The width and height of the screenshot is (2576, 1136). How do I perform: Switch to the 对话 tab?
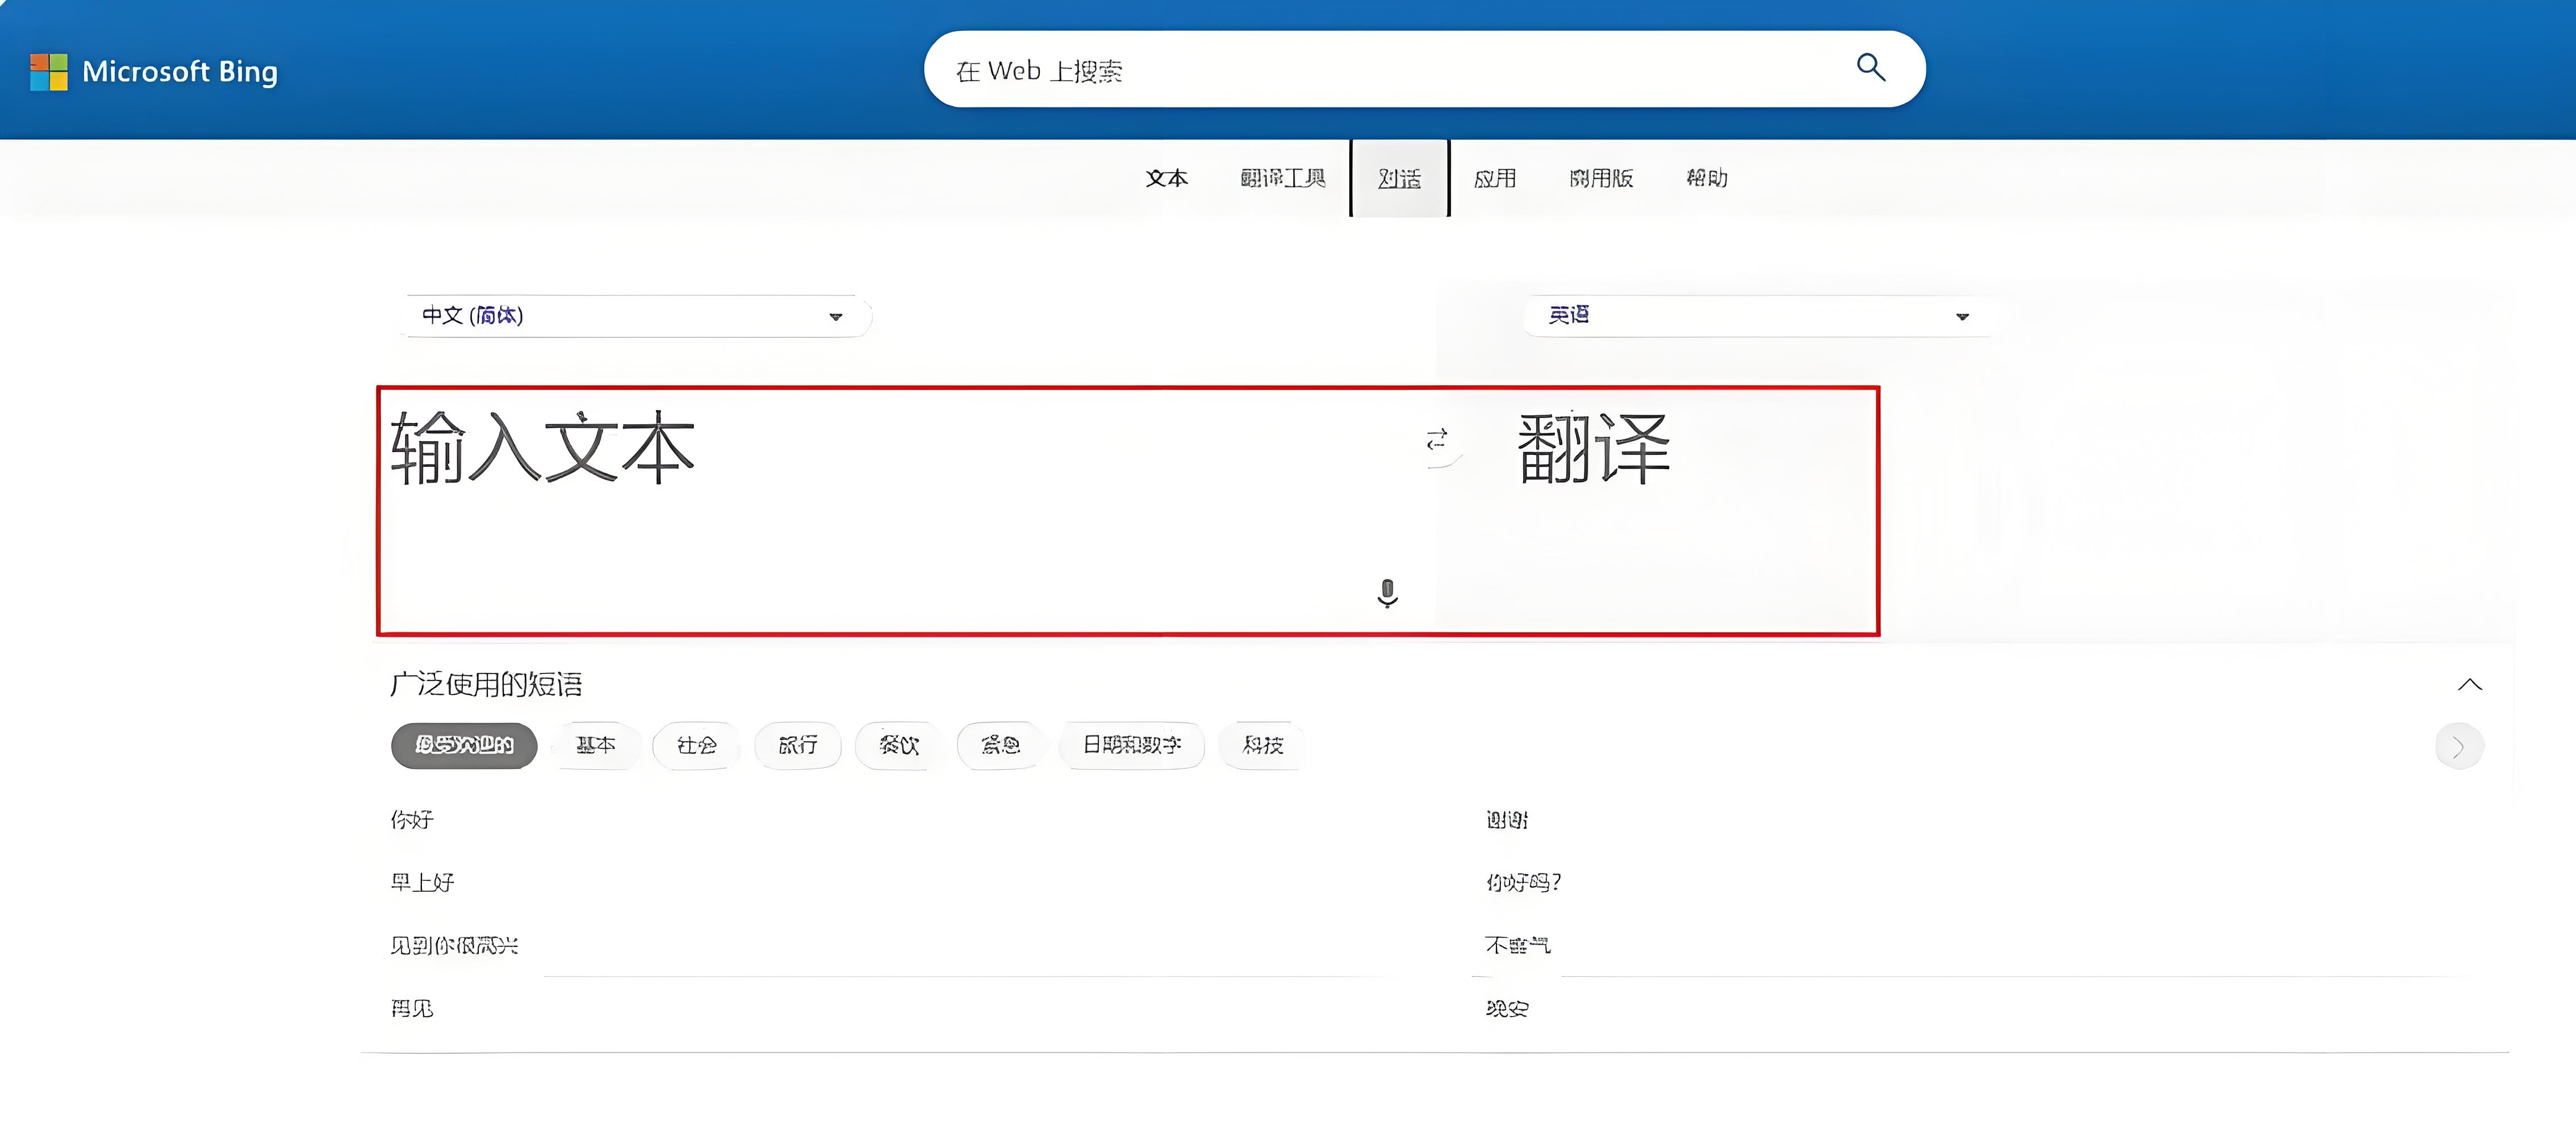1399,179
